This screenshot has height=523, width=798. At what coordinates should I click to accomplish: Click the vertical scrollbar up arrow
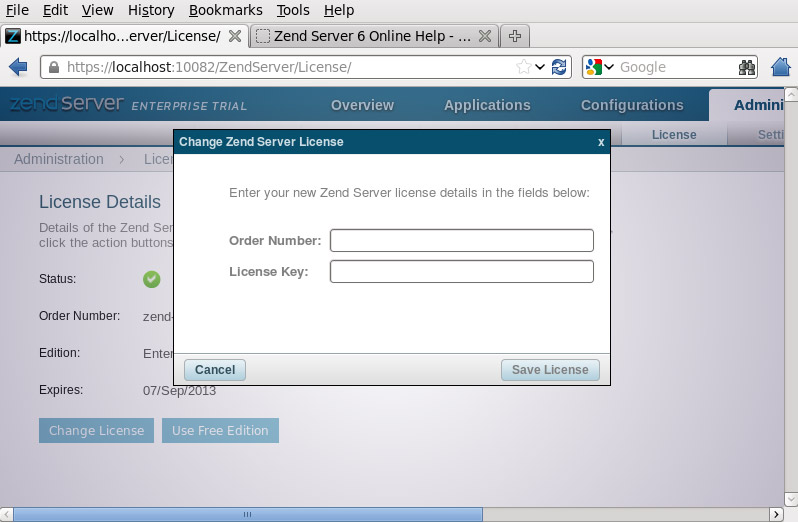(791, 94)
